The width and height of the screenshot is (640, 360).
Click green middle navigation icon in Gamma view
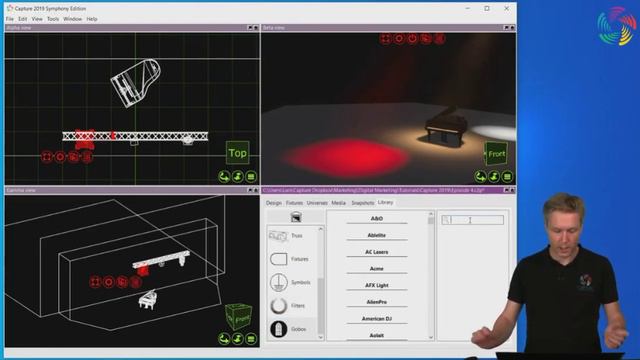point(238,339)
